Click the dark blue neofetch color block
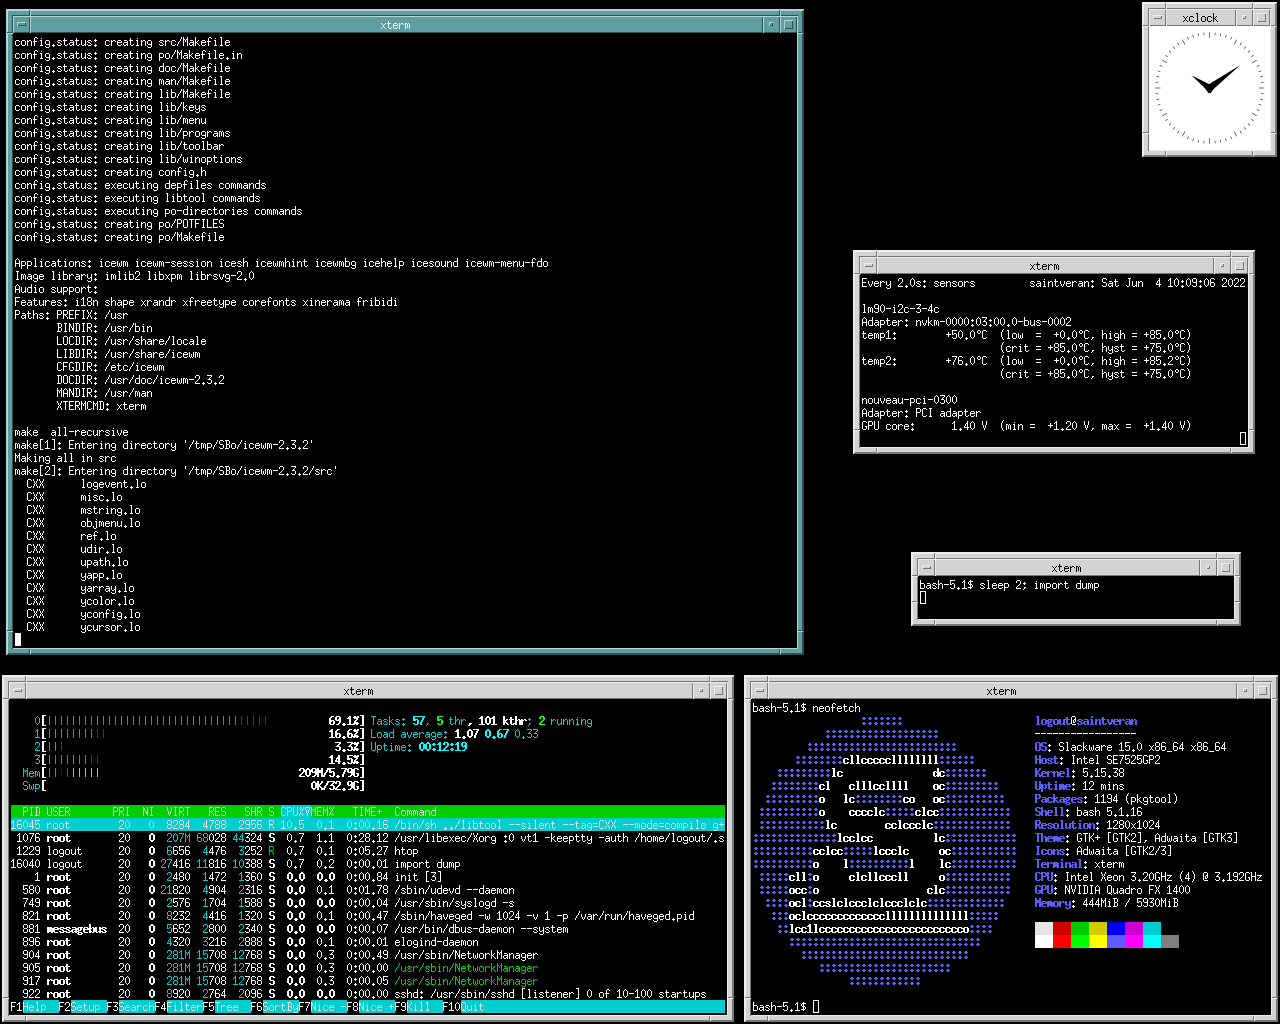Image resolution: width=1280 pixels, height=1024 pixels. (x=1116, y=928)
